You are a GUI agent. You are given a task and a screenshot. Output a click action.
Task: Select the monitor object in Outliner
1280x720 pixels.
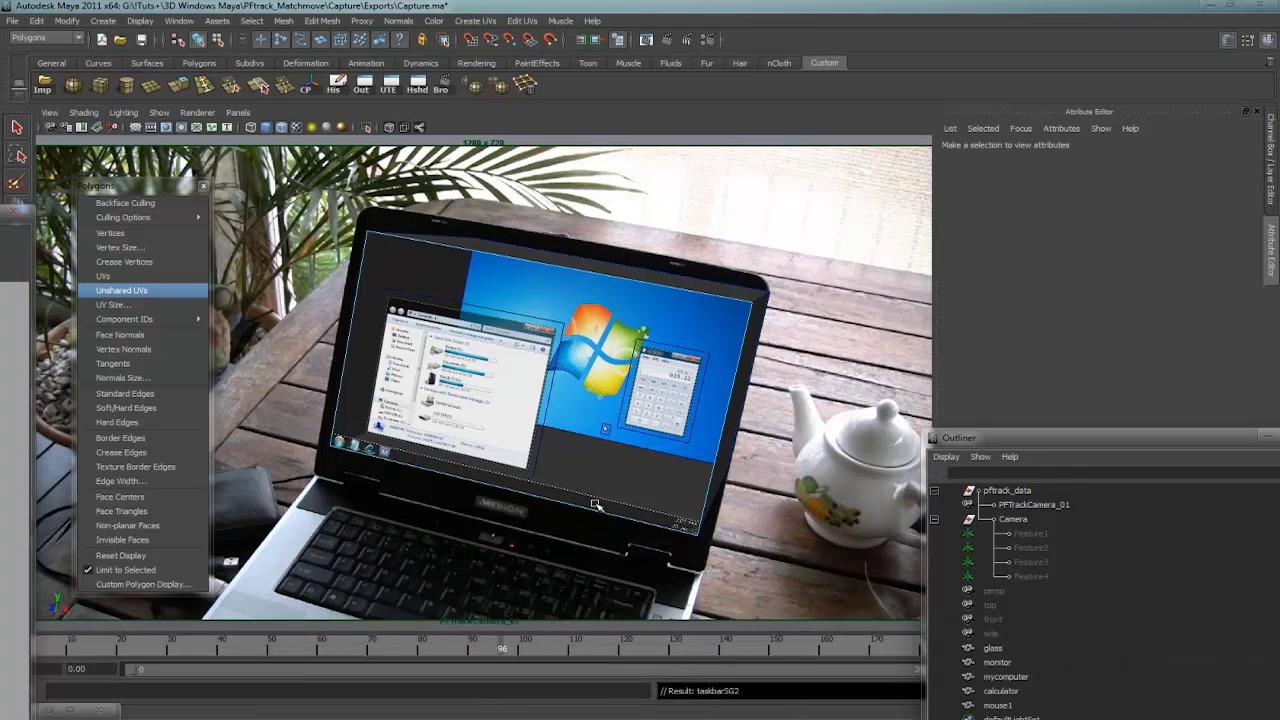click(997, 662)
